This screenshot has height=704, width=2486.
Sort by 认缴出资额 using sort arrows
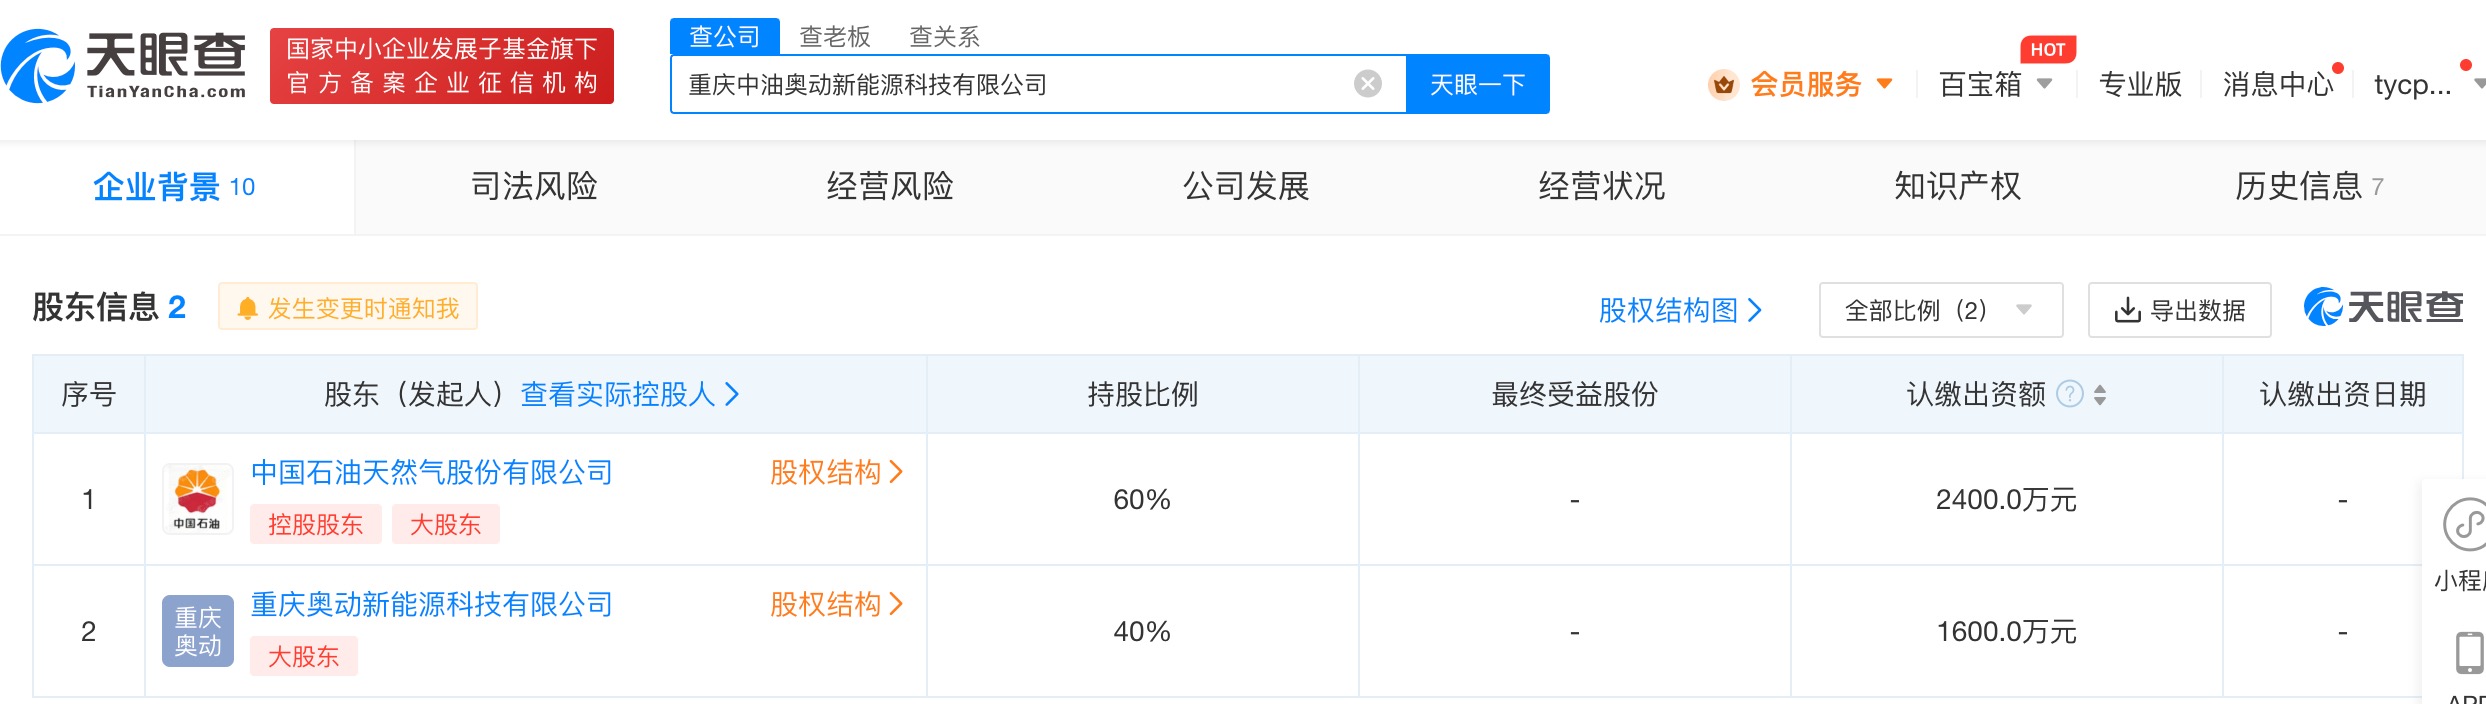(2099, 395)
